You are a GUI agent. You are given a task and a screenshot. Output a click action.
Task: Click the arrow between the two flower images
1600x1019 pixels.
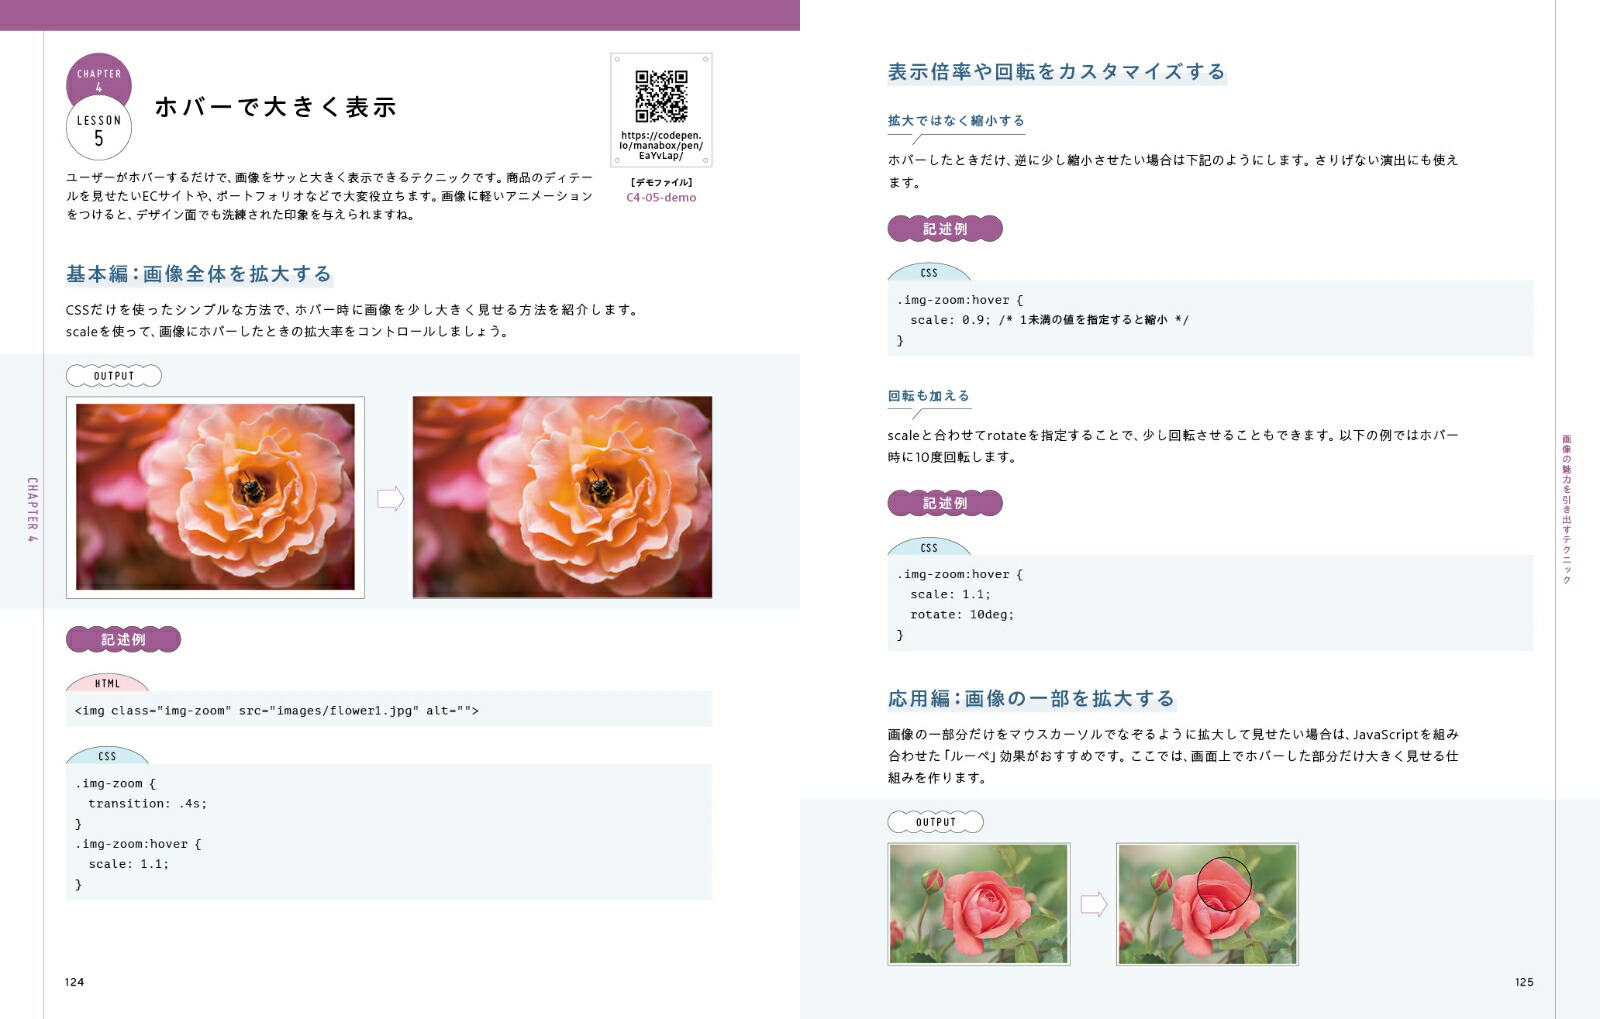pos(388,495)
